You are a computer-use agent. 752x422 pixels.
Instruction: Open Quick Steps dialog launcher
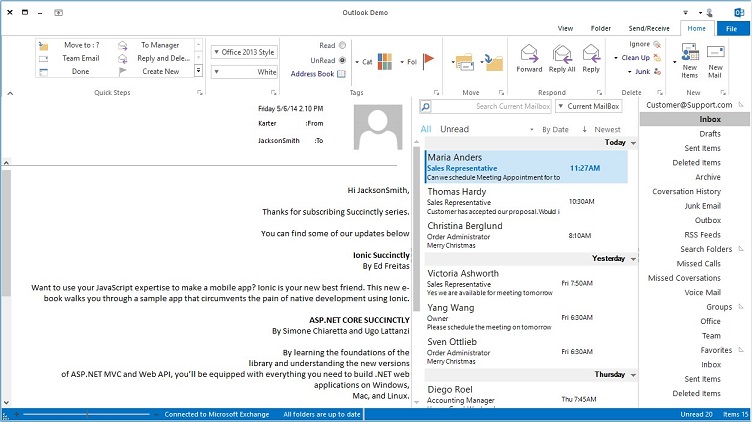[x=200, y=93]
